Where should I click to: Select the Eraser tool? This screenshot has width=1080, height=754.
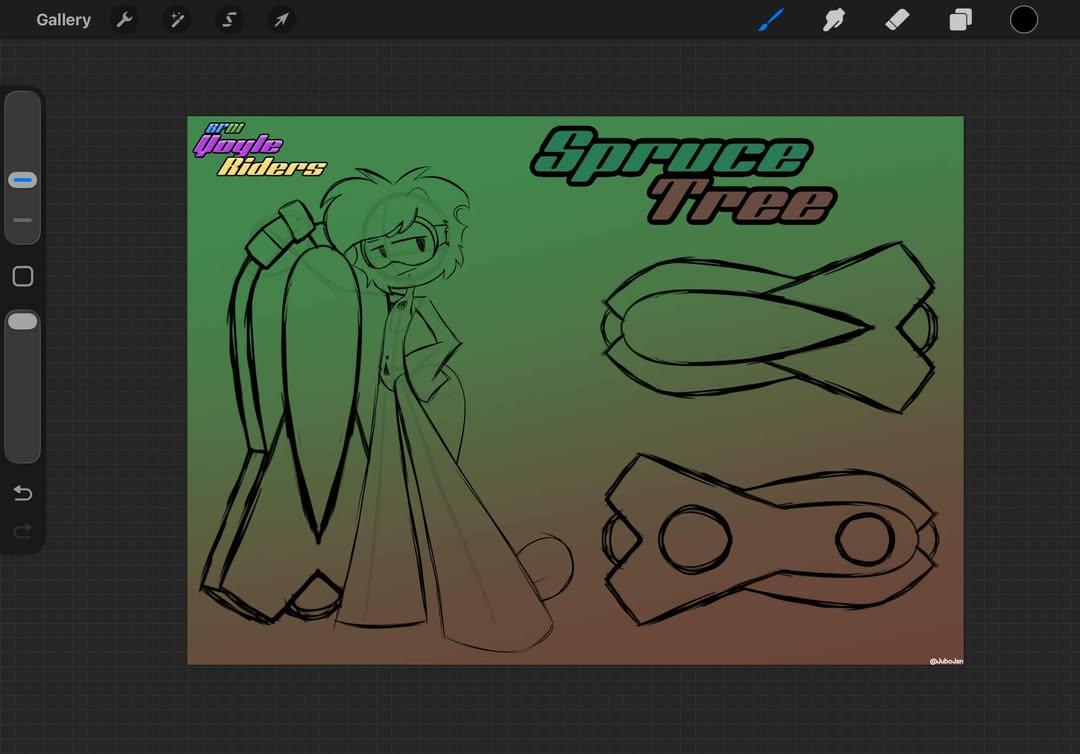(897, 20)
